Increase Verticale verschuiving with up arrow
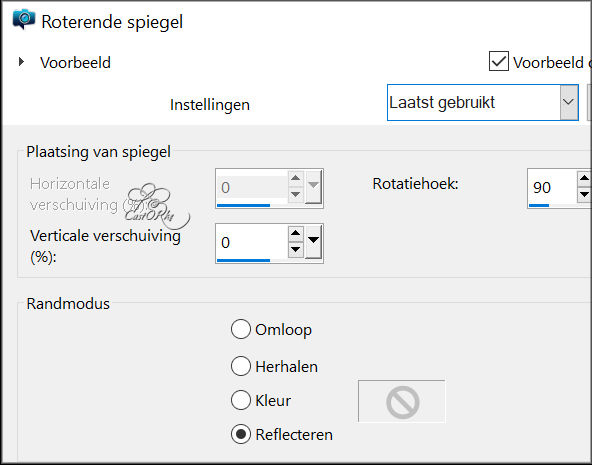Image resolution: width=592 pixels, height=465 pixels. pyautogui.click(x=296, y=234)
